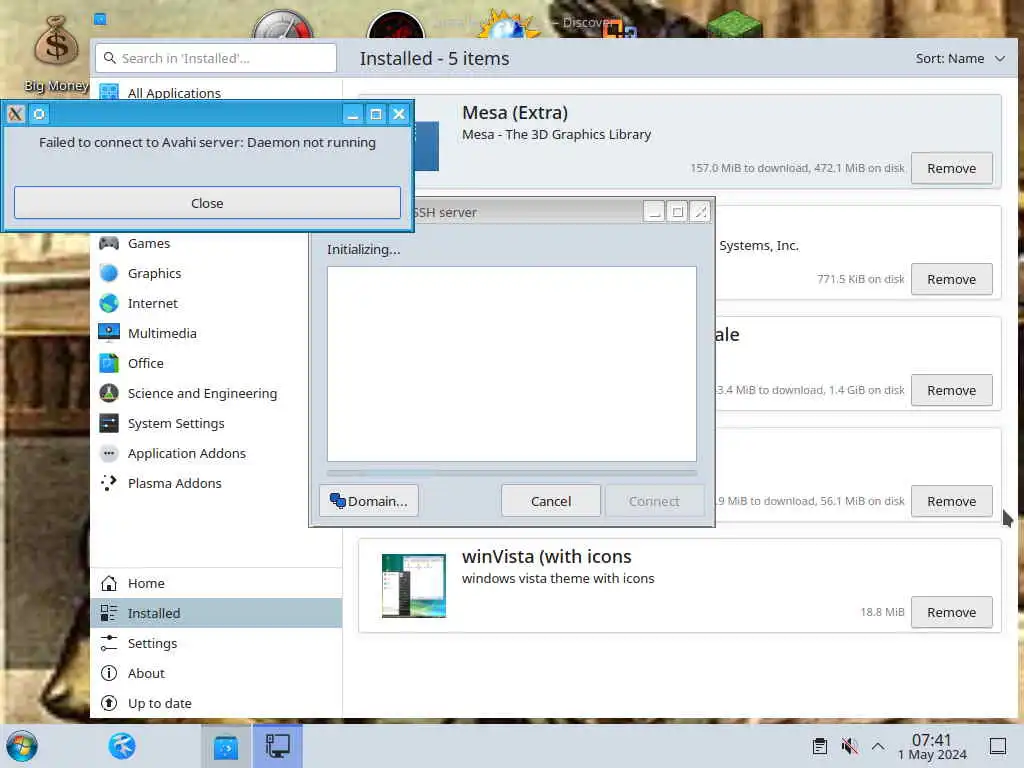The height and width of the screenshot is (768, 1024).
Task: Click the Graphics blue sphere icon
Action: [108, 273]
